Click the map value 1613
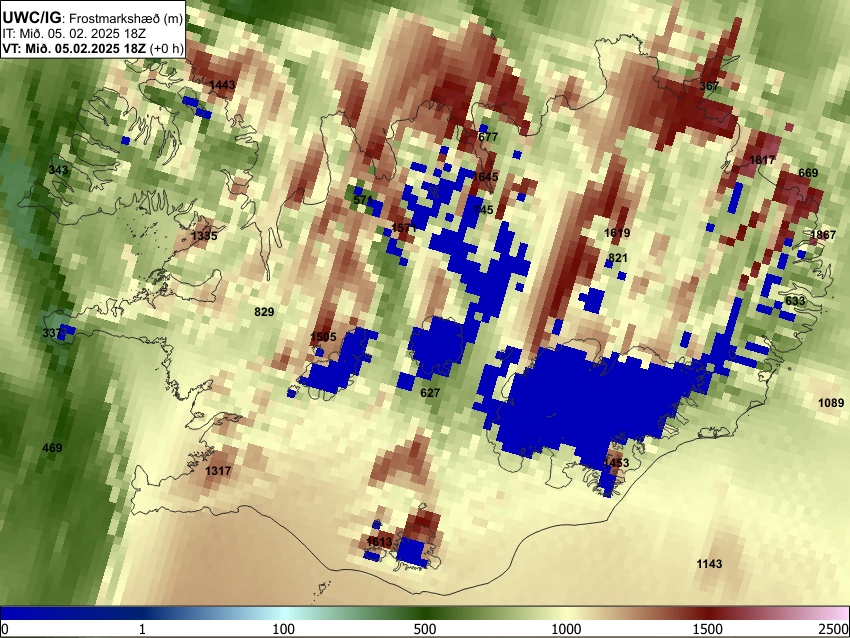Viewport: 850px width, 638px height. coord(379,542)
